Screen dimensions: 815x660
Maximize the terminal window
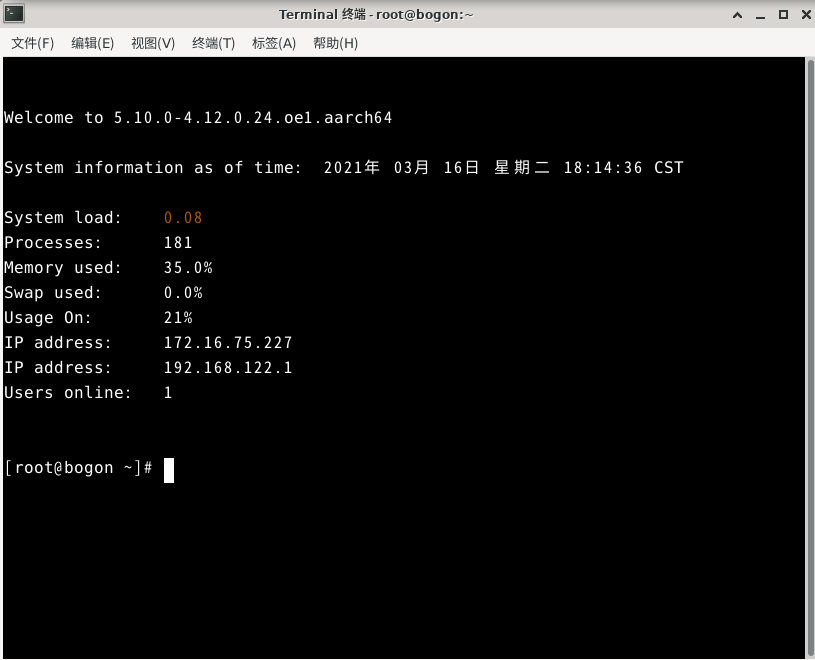click(784, 14)
